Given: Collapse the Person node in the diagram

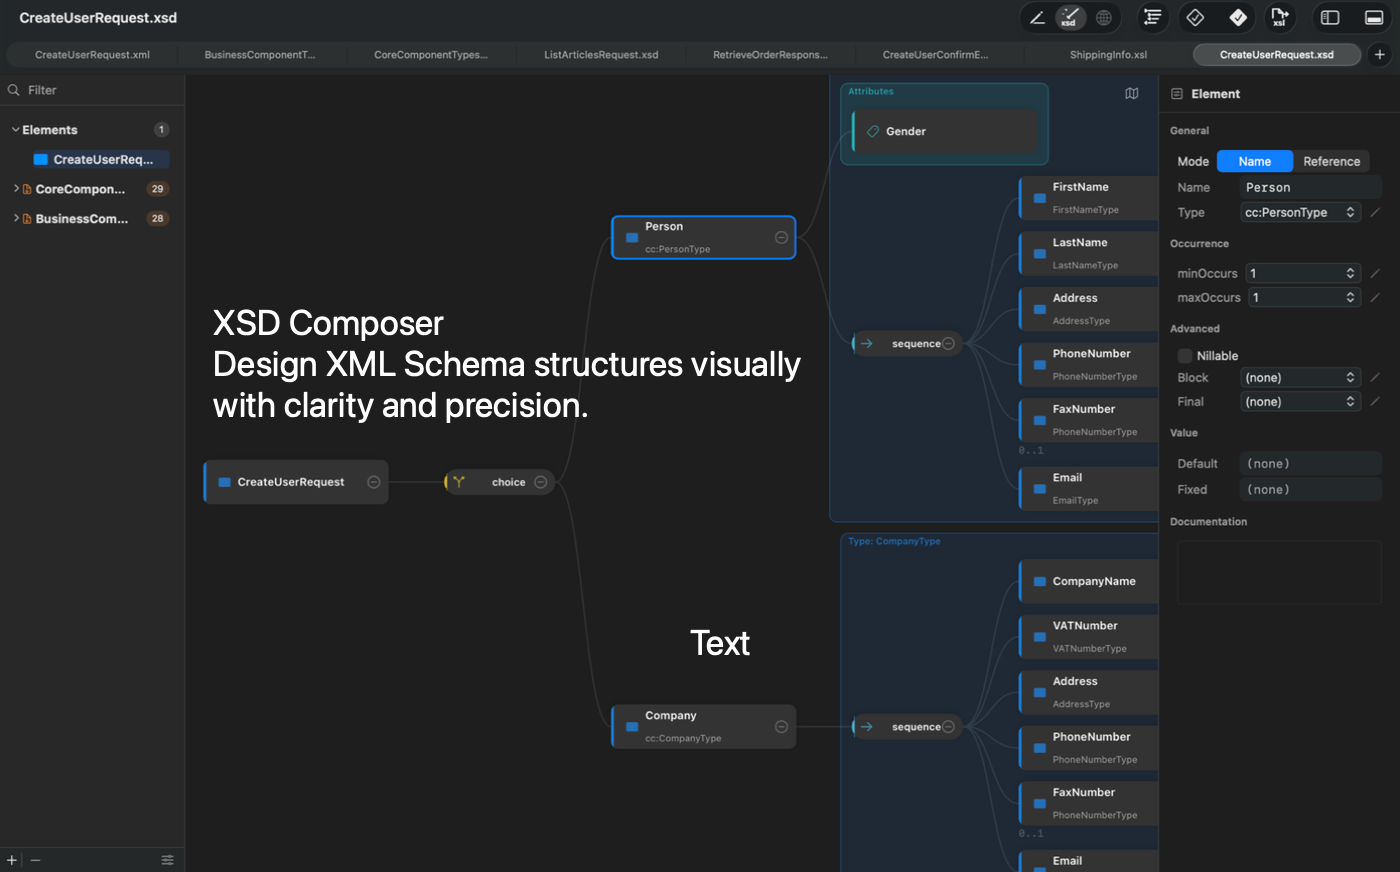Looking at the screenshot, I should pos(779,238).
